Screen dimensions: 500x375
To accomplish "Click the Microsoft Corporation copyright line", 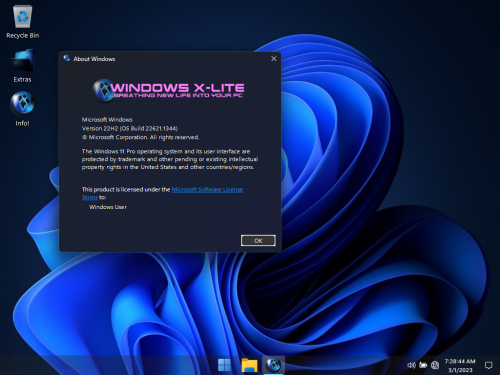I will tap(140, 137).
